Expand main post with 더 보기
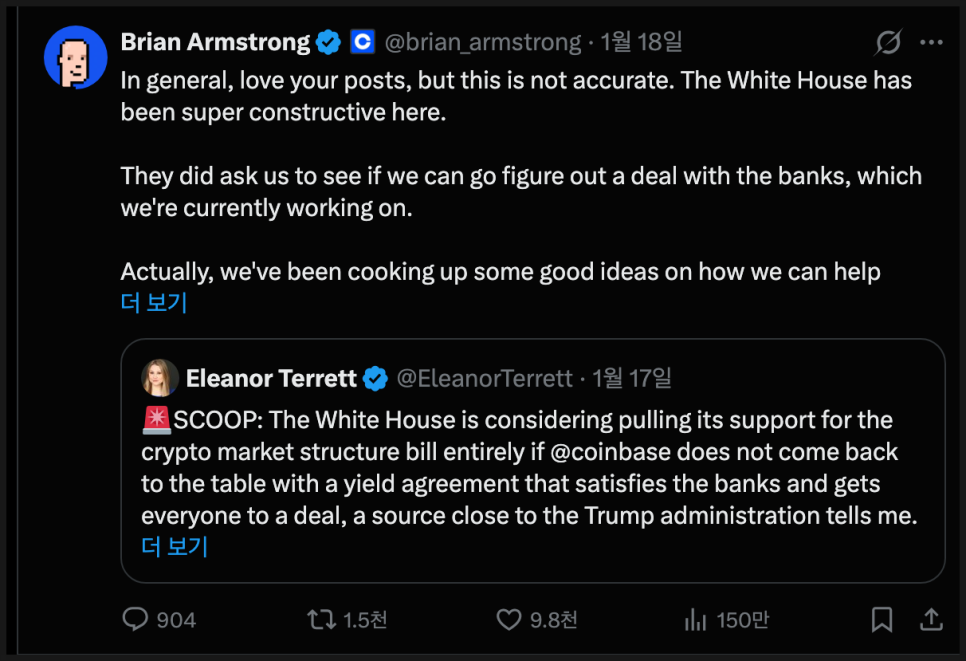 (154, 302)
